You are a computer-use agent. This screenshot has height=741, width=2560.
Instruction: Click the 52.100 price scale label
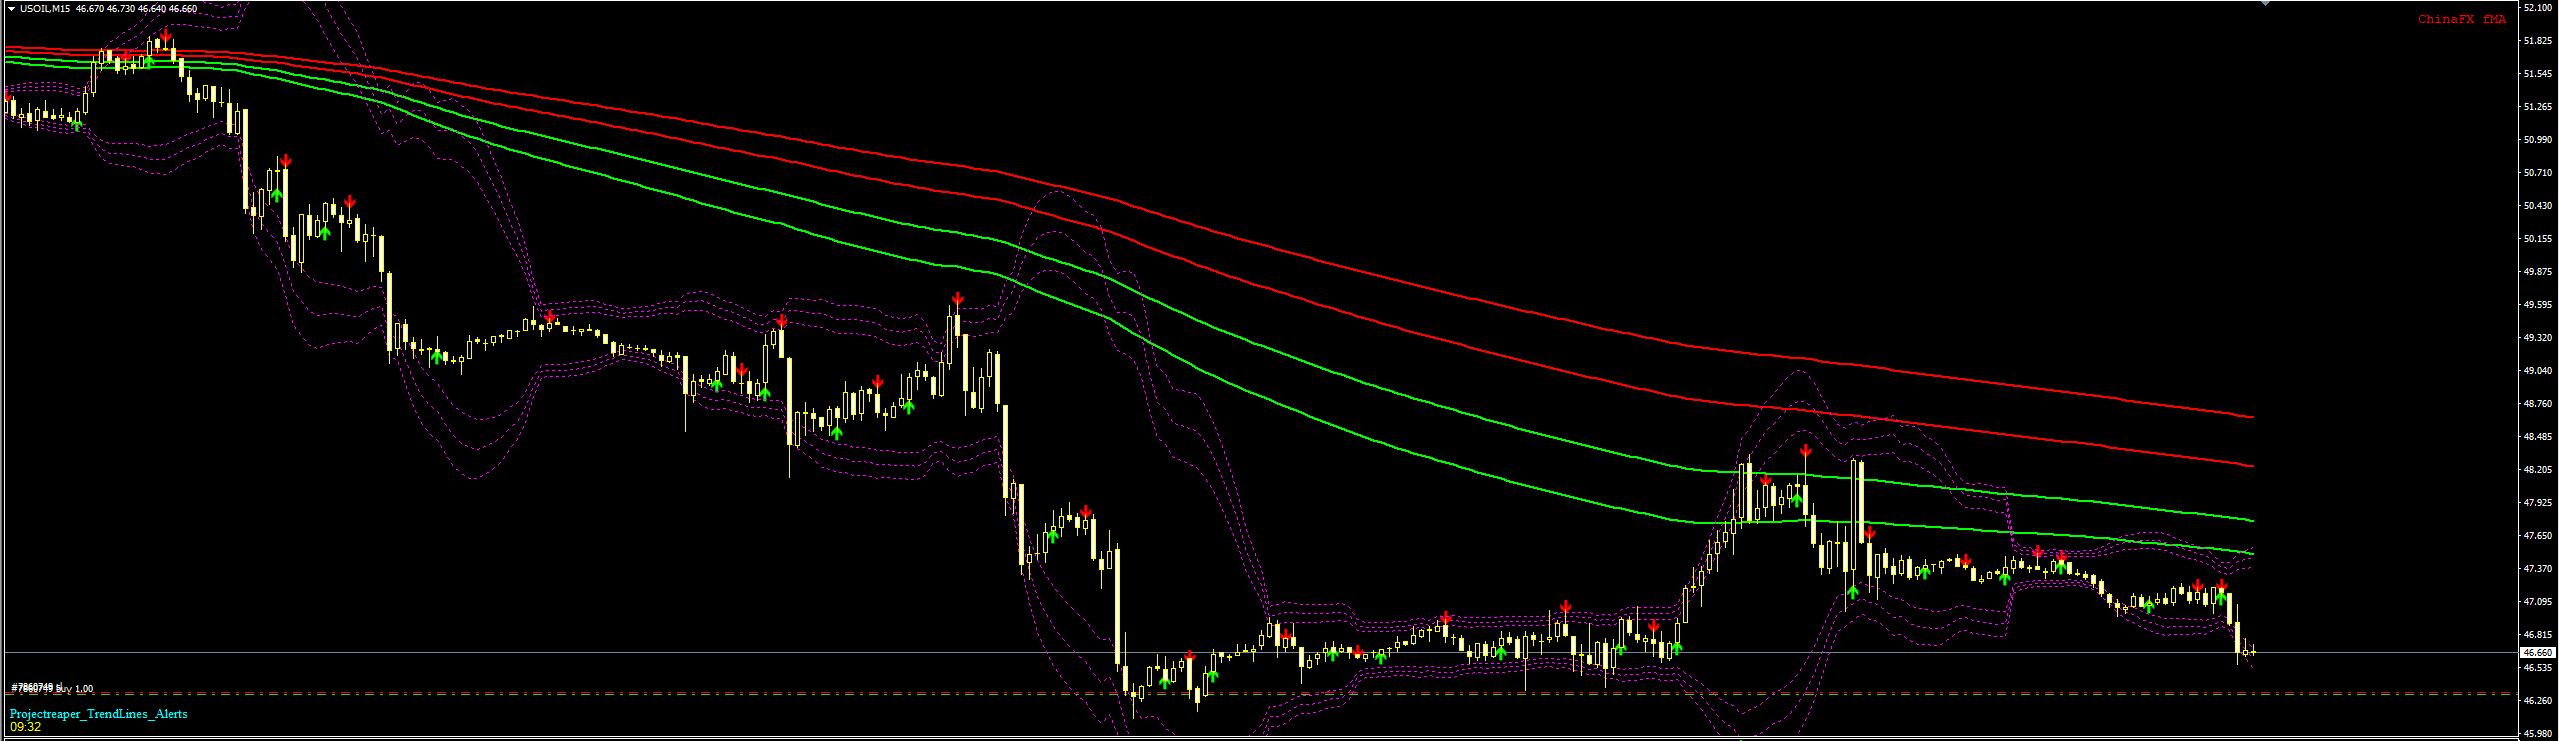pos(2539,8)
